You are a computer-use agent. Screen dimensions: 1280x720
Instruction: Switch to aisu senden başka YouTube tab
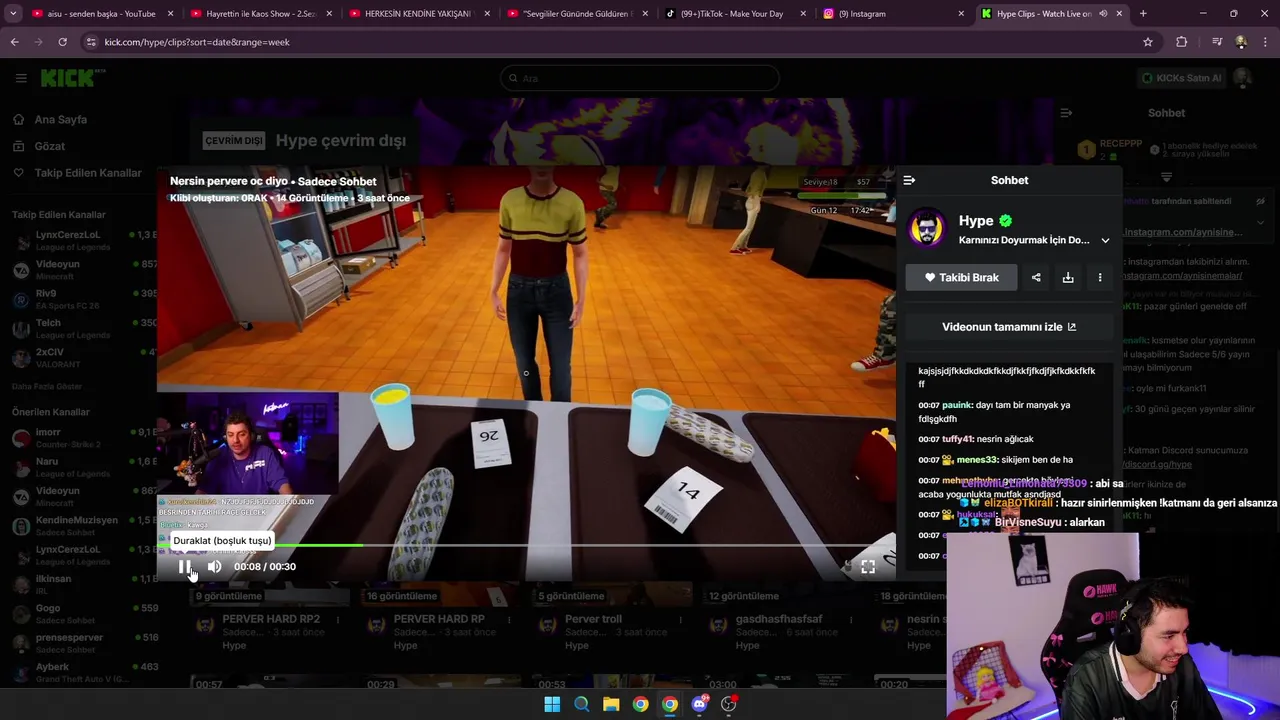coord(103,14)
